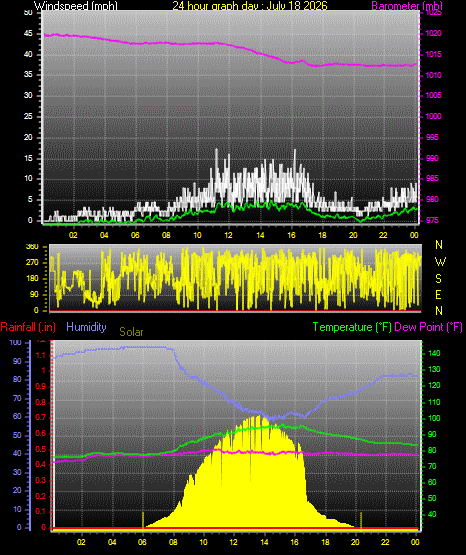Pick the 60 value on the temperature axis
466x555 pixels.
432,482
